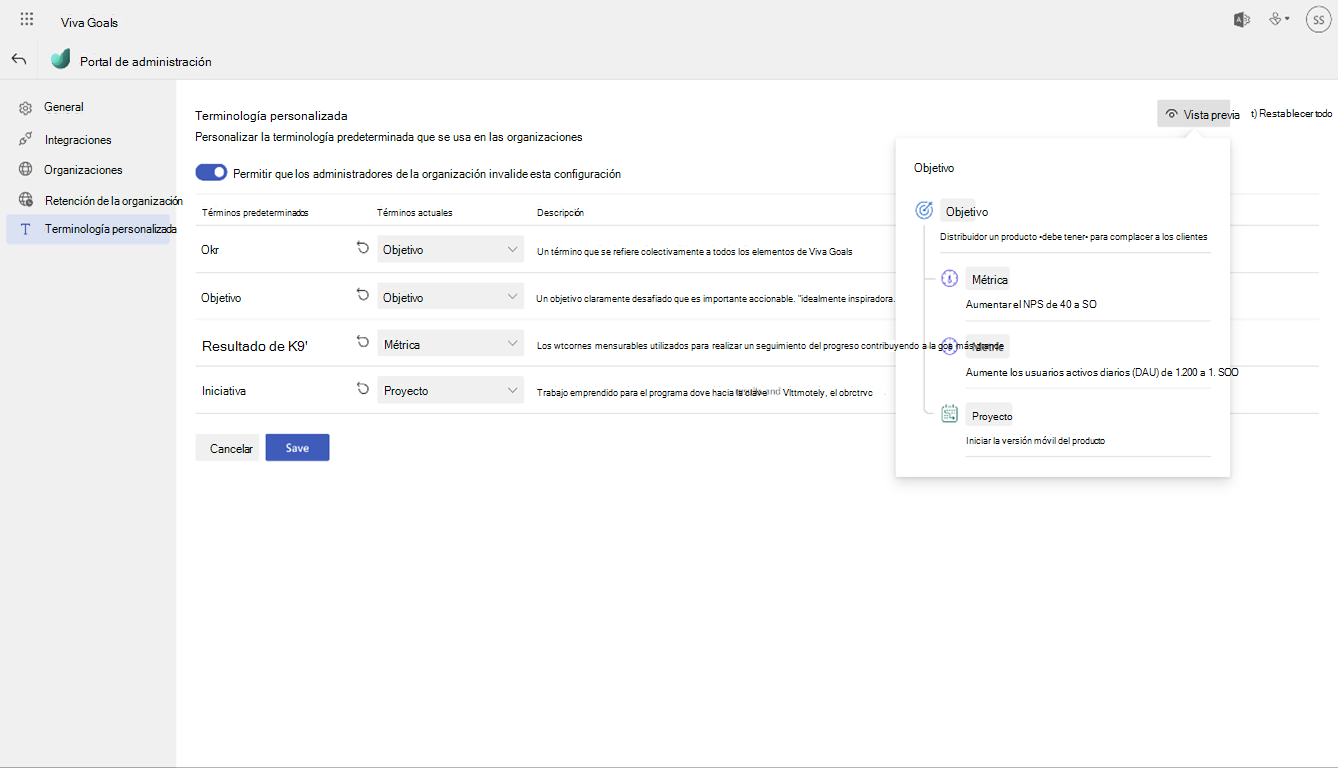The width and height of the screenshot is (1338, 768).
Task: Click the Métrica label in preview
Action: click(989, 279)
